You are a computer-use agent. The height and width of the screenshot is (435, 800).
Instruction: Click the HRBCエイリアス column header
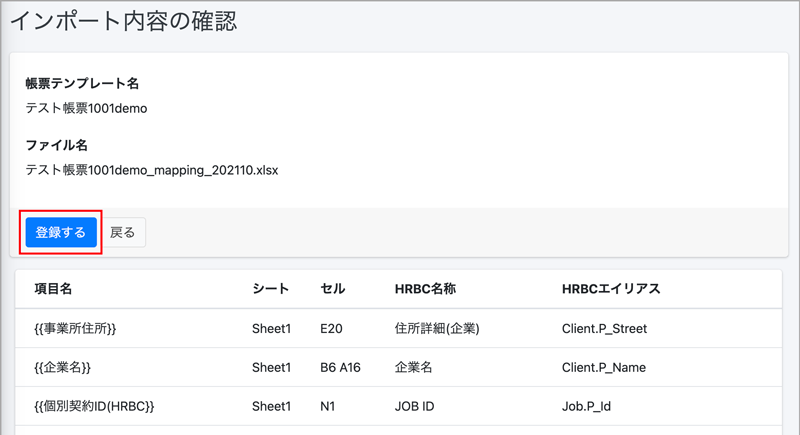611,289
